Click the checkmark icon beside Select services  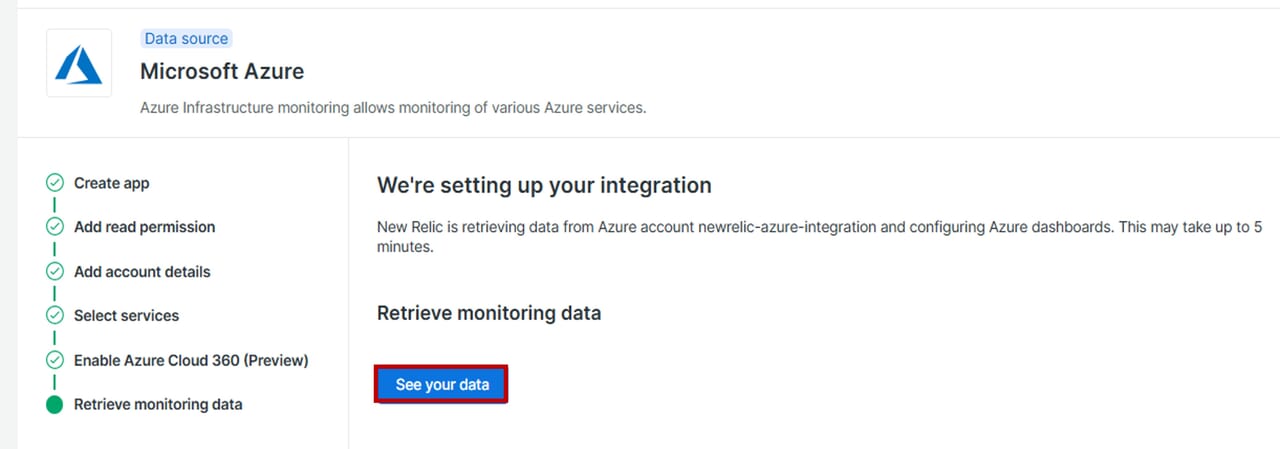pos(55,316)
